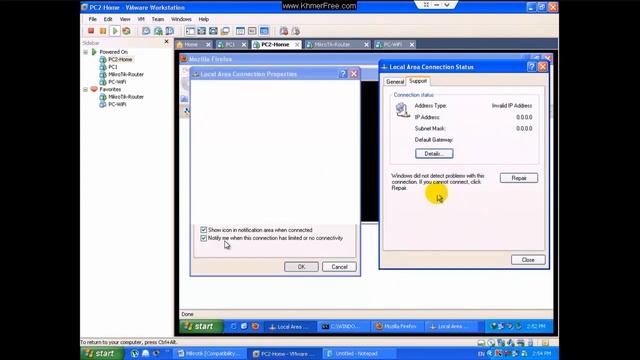Click the Repair button

(519, 178)
